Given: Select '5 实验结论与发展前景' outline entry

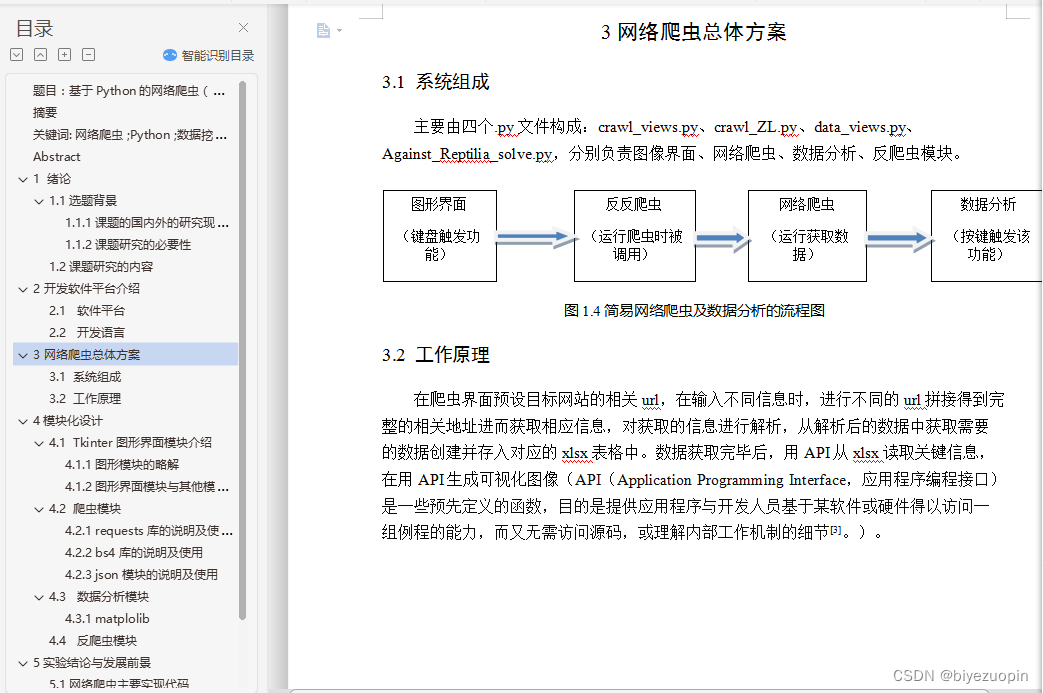Looking at the screenshot, I should [x=92, y=662].
